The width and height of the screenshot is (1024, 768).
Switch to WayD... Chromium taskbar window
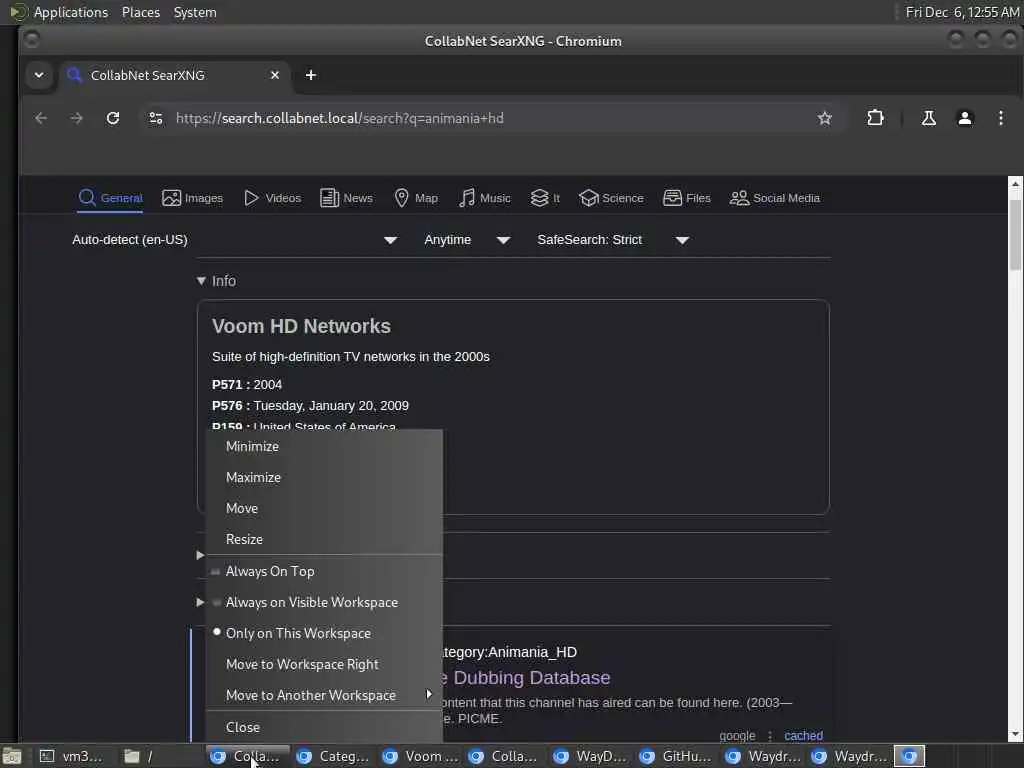tap(591, 756)
